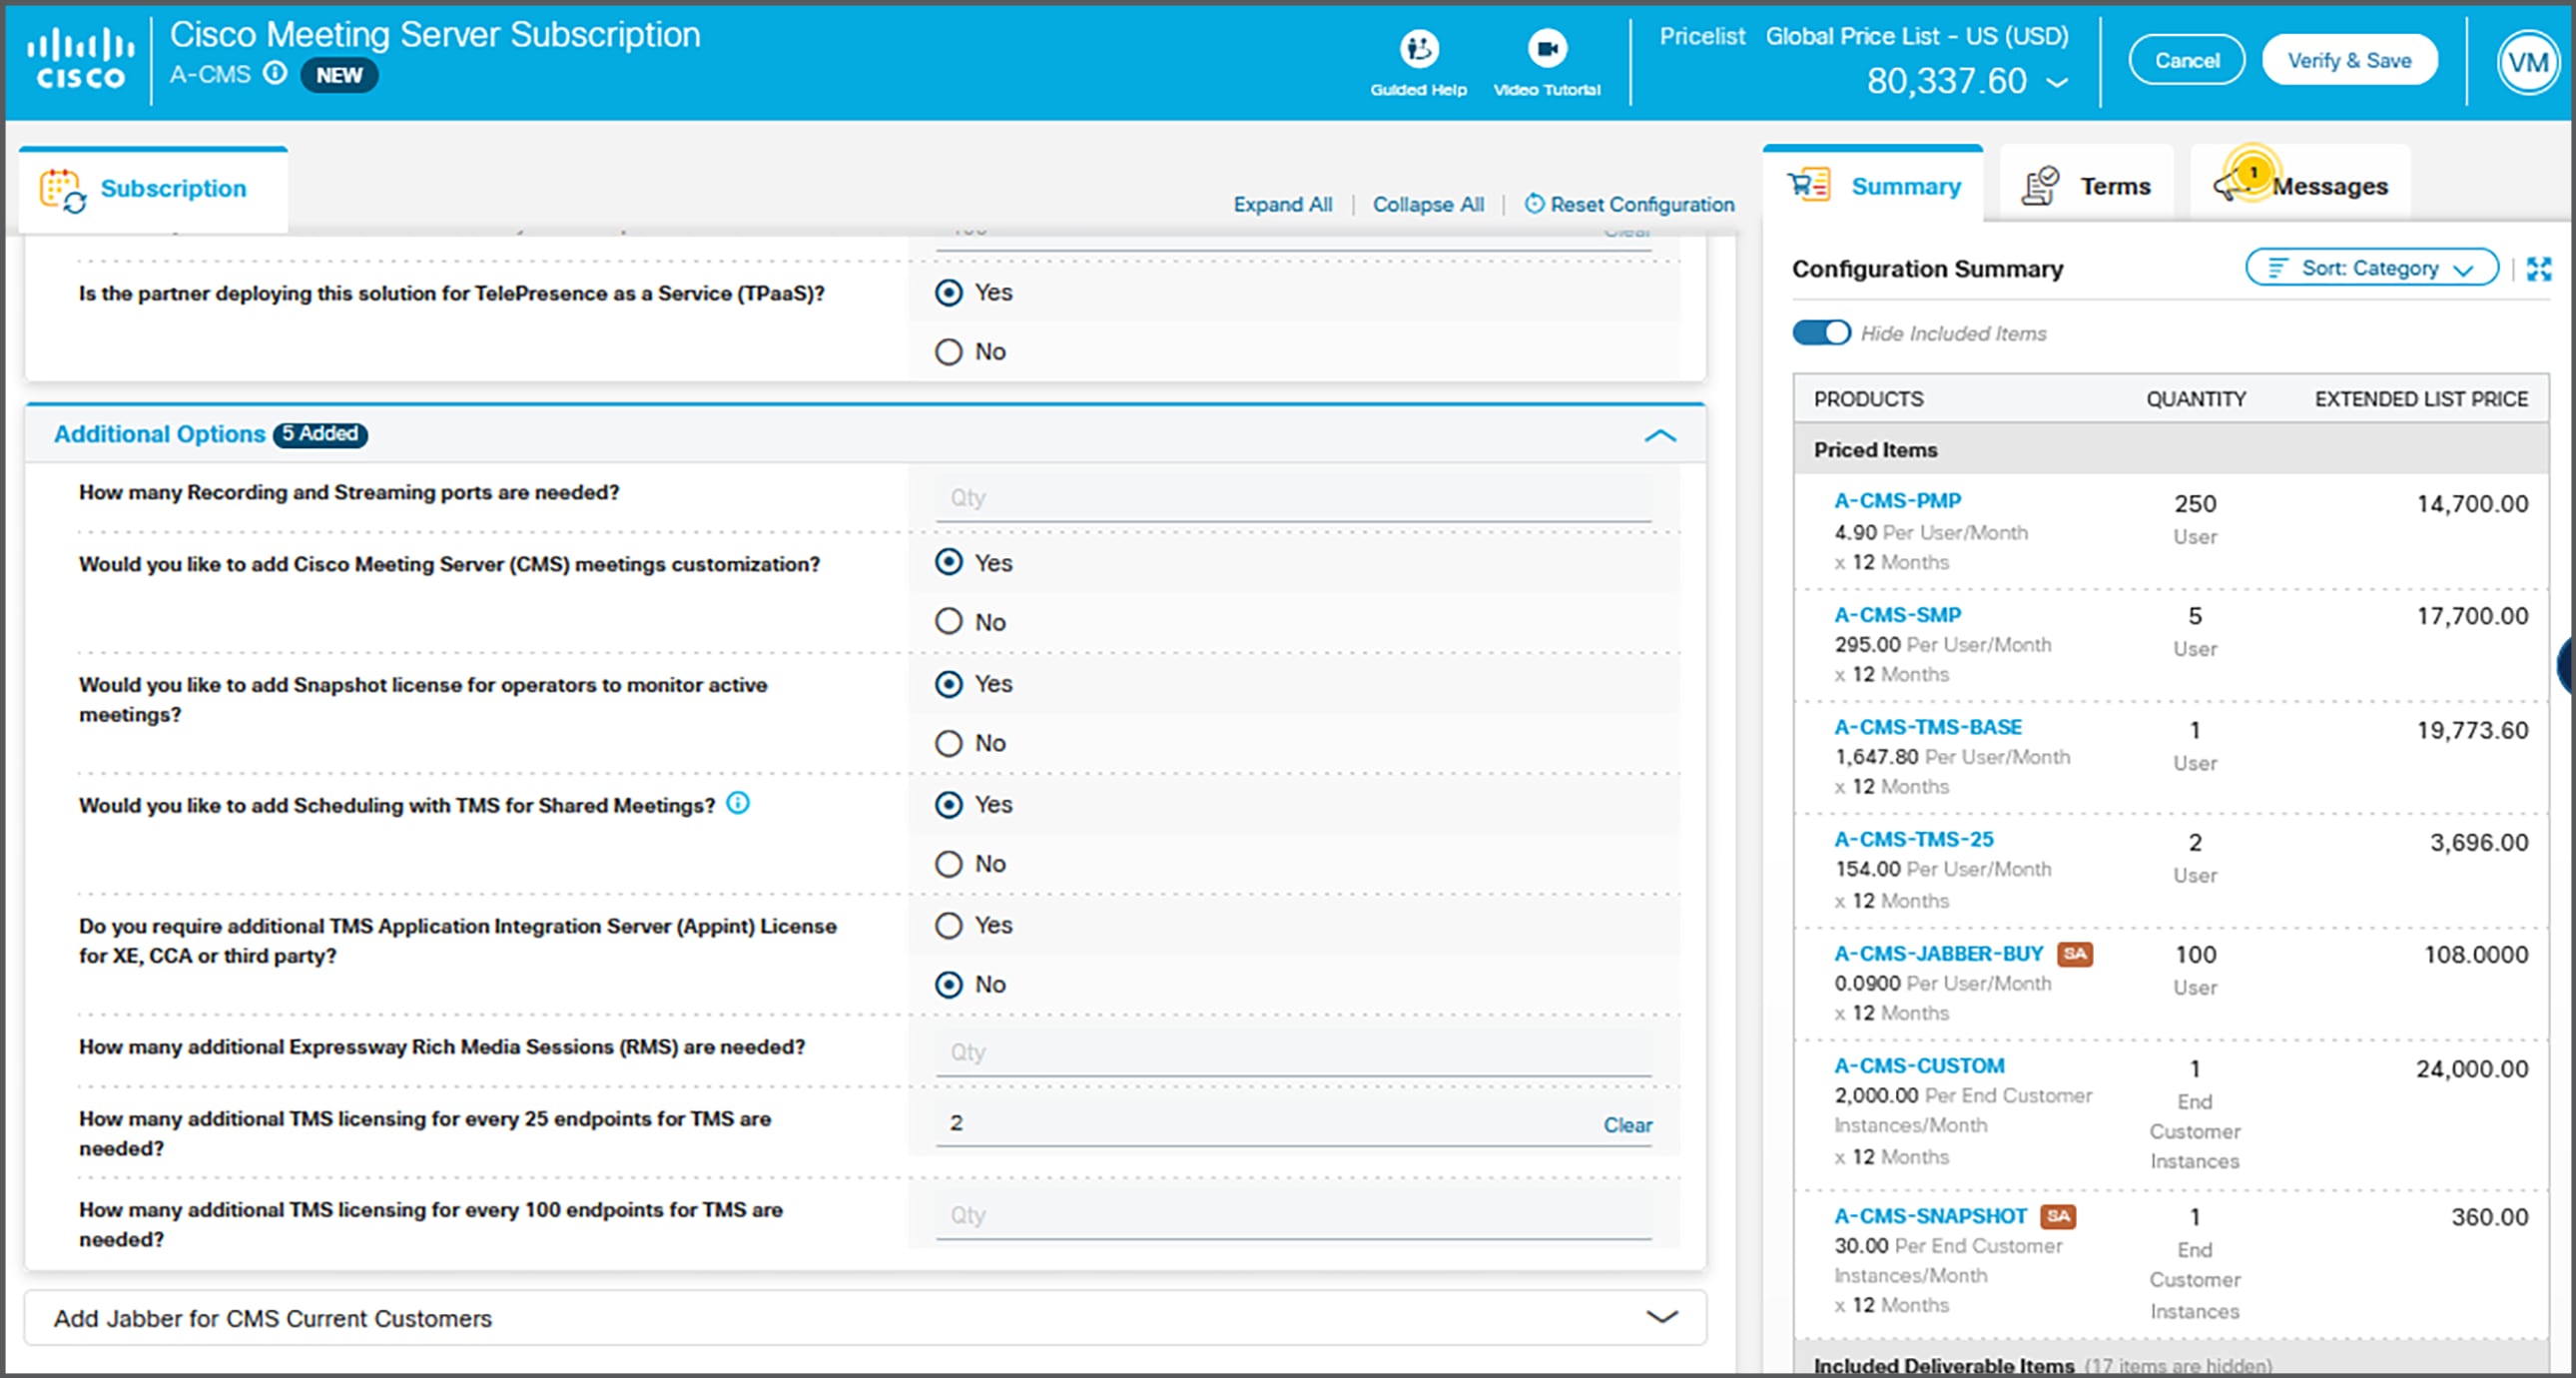Screen dimensions: 2576x1378
Task: Switch to the Summary tab
Action: pyautogui.click(x=1872, y=185)
